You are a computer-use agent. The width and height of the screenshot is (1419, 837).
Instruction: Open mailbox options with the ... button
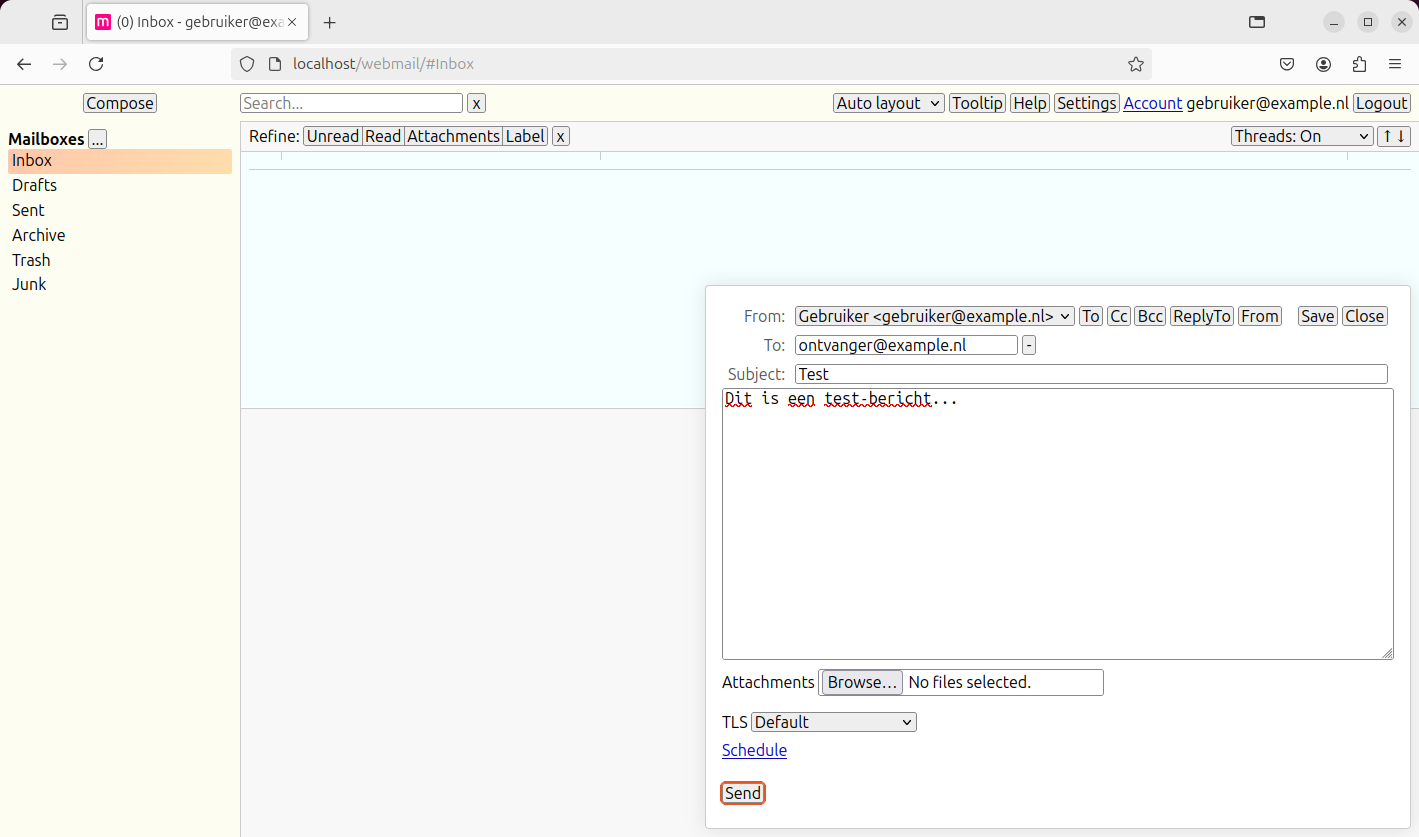(x=97, y=140)
